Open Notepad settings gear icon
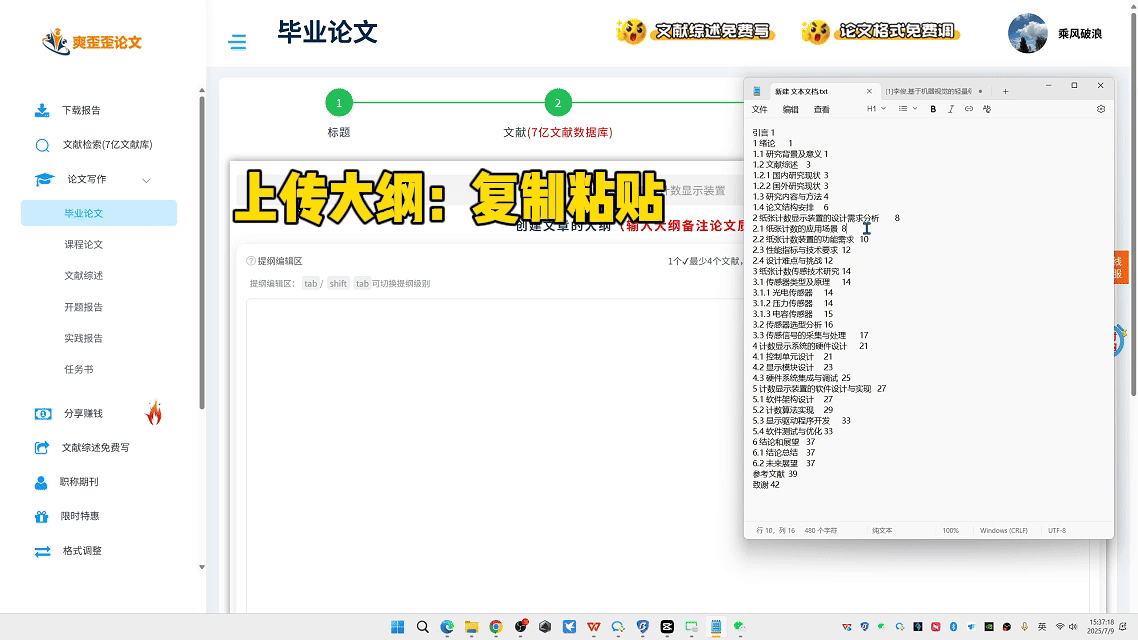Viewport: 1138px width, 640px height. point(1101,109)
